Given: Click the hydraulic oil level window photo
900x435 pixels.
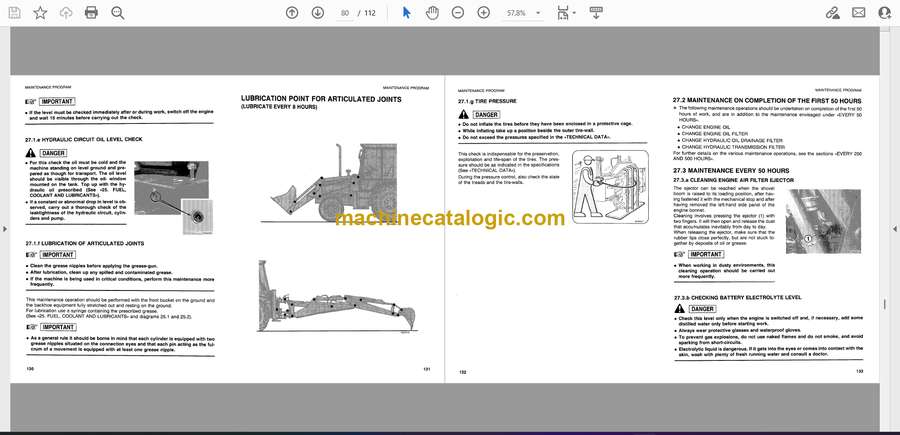Looking at the screenshot, I should click(x=172, y=196).
